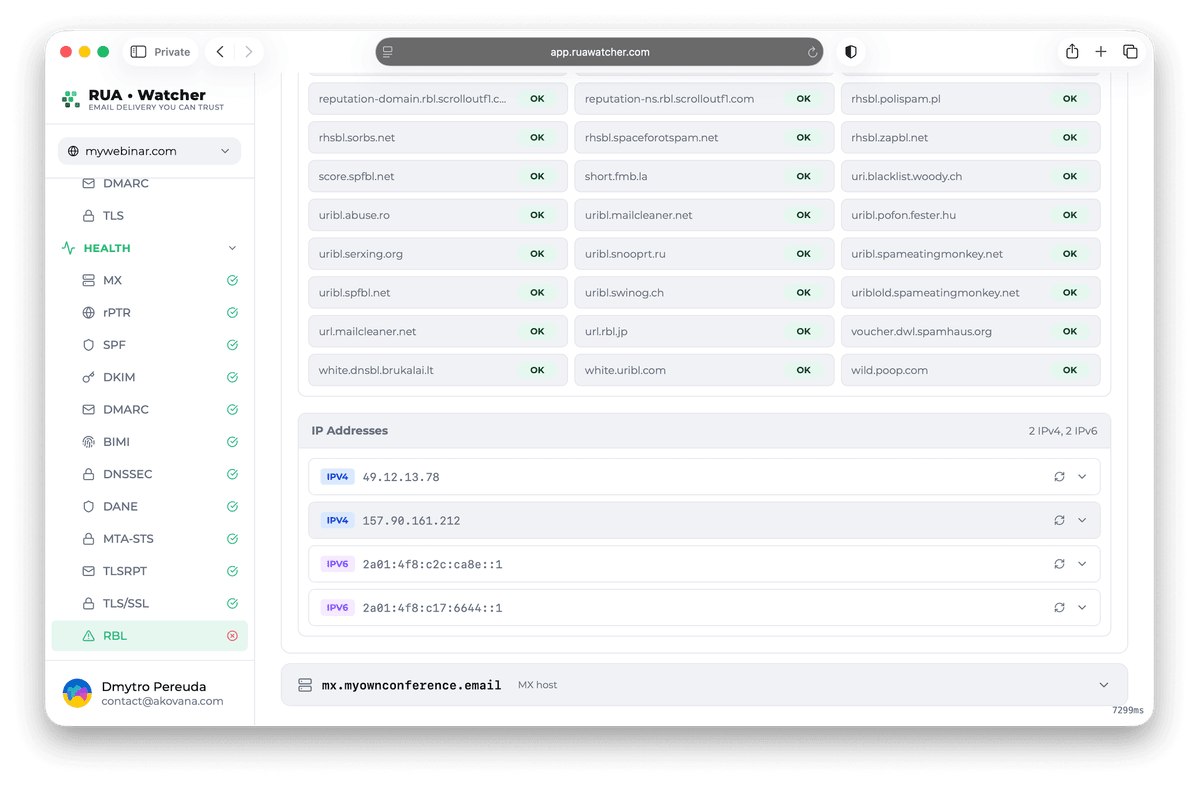
Task: Open the BIMI check via its envelope icon
Action: click(89, 441)
